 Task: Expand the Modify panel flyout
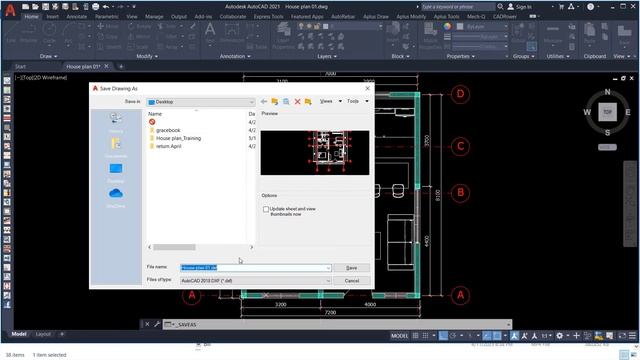click(147, 56)
